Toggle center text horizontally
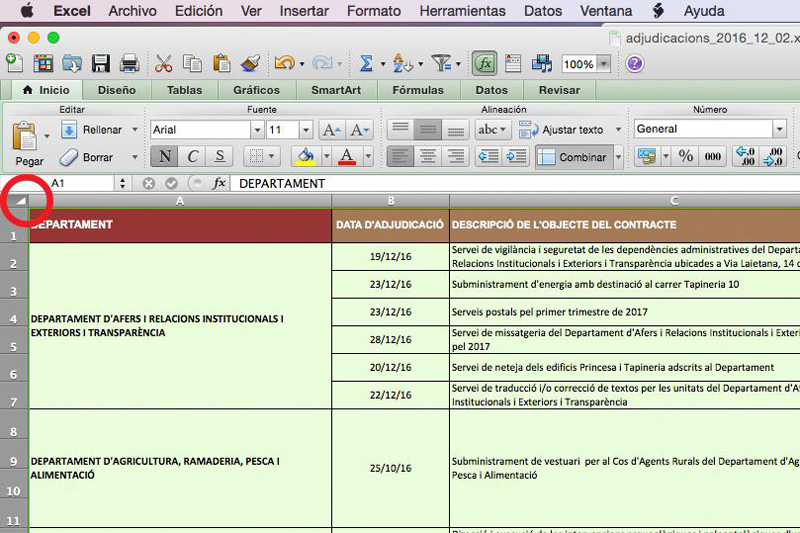 pyautogui.click(x=428, y=157)
